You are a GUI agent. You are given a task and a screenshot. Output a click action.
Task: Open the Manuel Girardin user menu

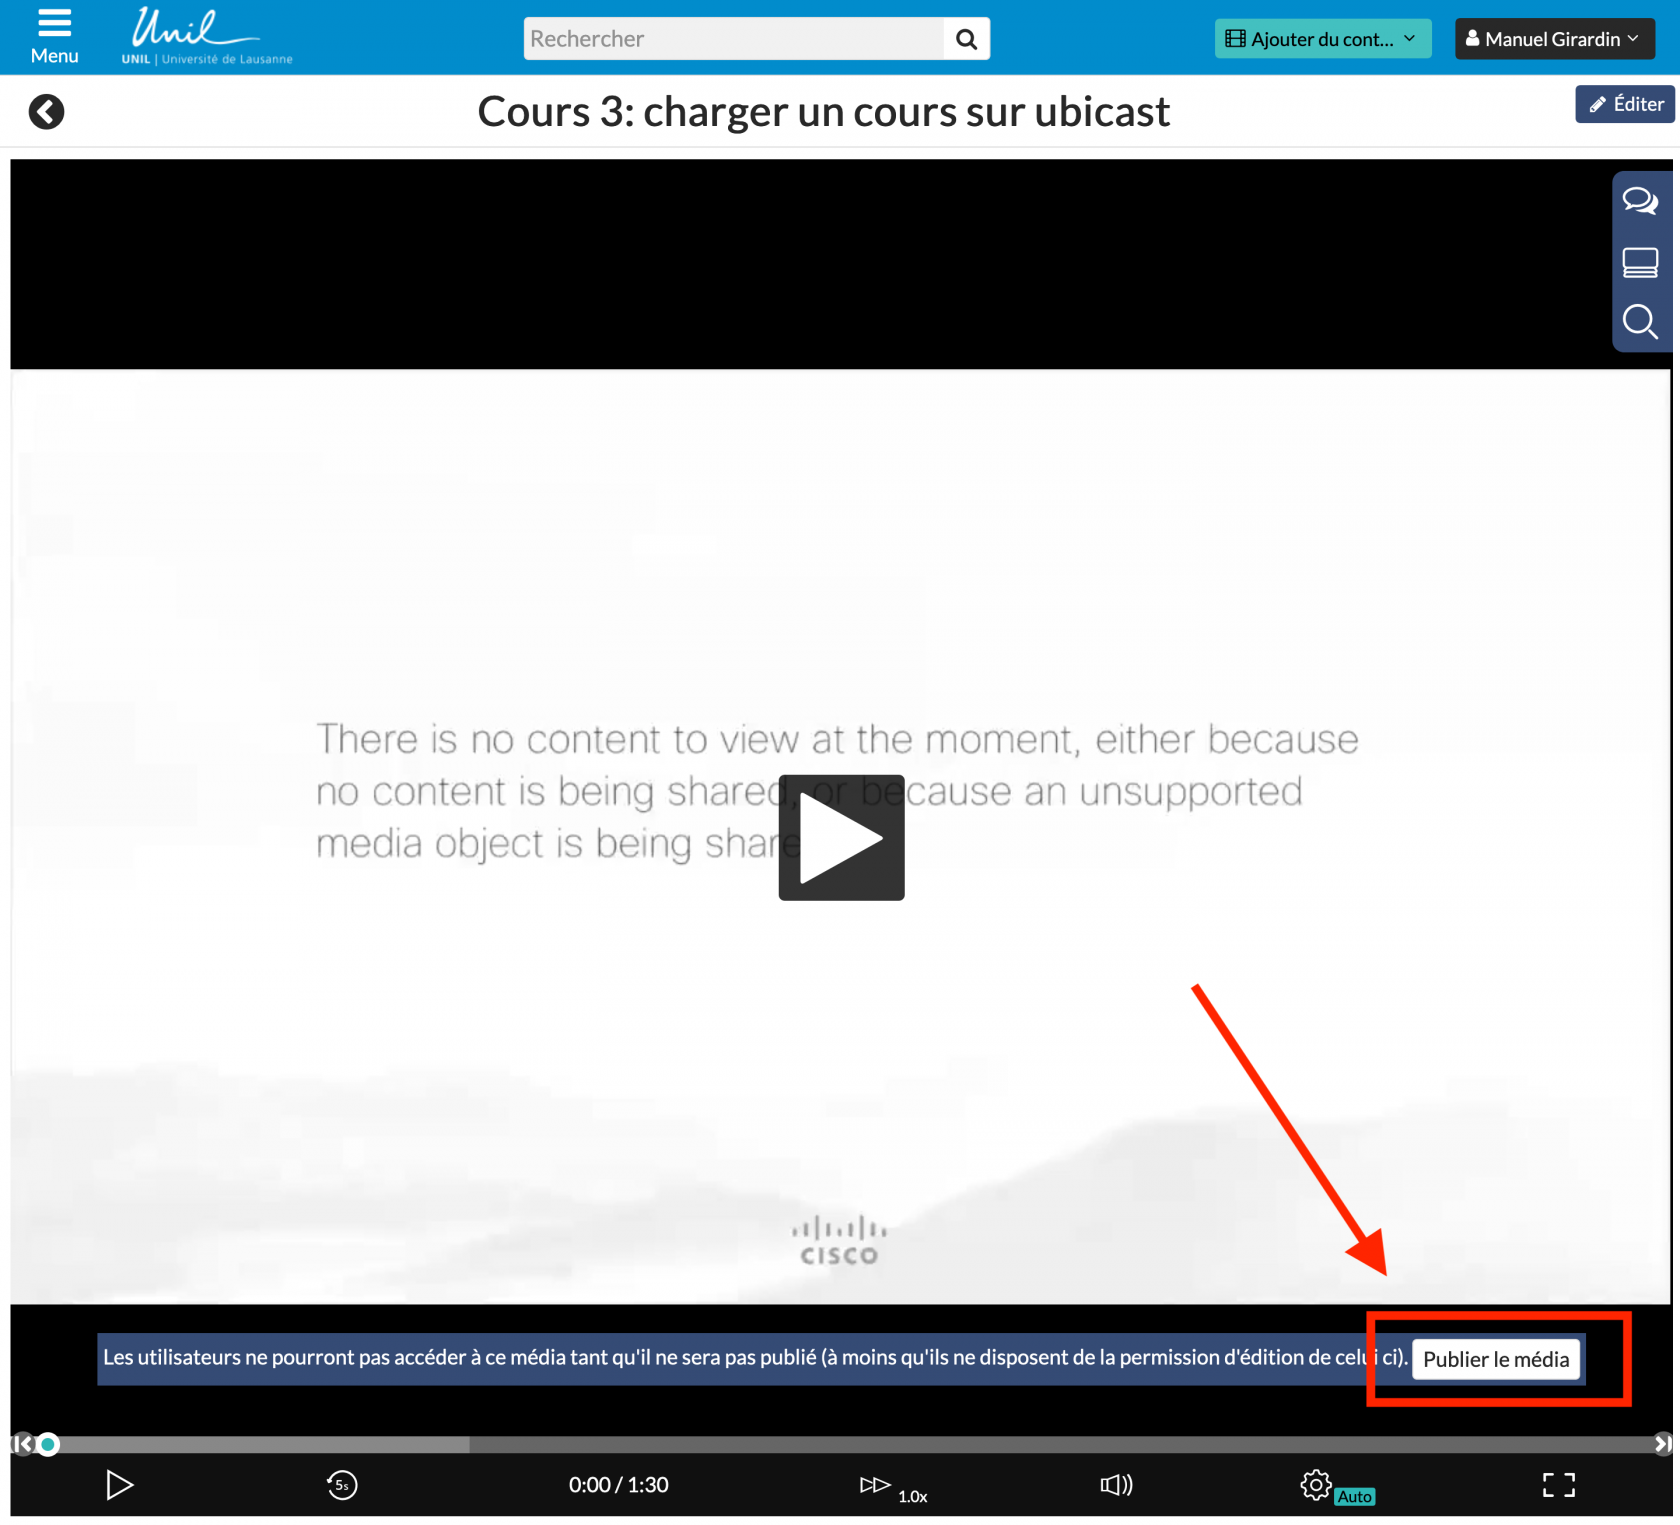tap(1553, 39)
